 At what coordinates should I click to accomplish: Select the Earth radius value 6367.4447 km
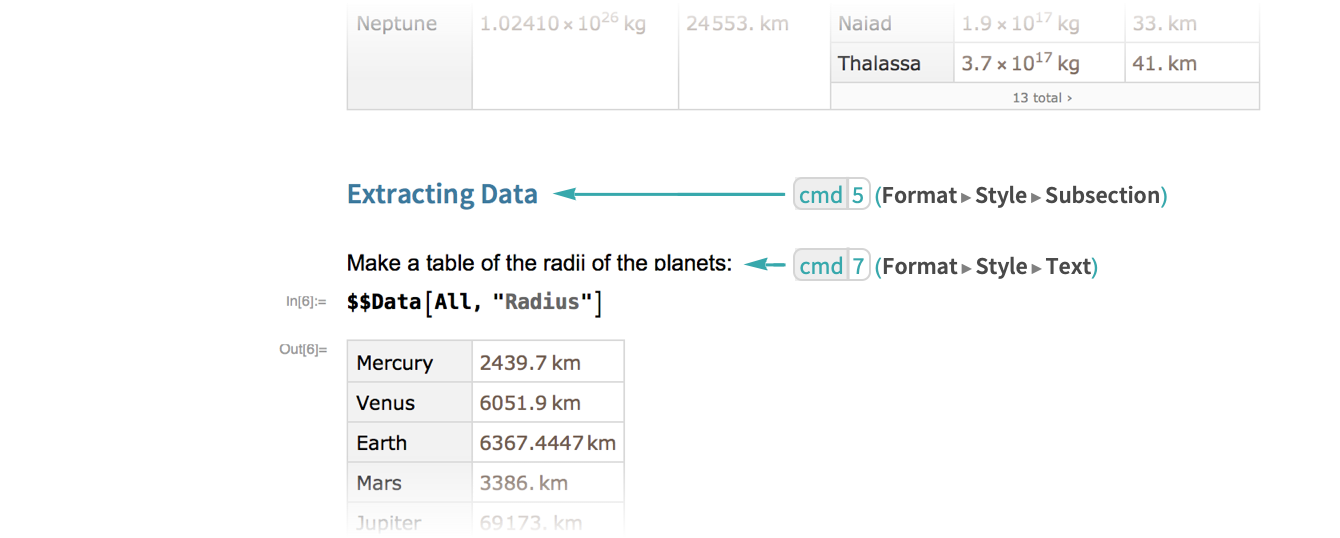coord(547,443)
